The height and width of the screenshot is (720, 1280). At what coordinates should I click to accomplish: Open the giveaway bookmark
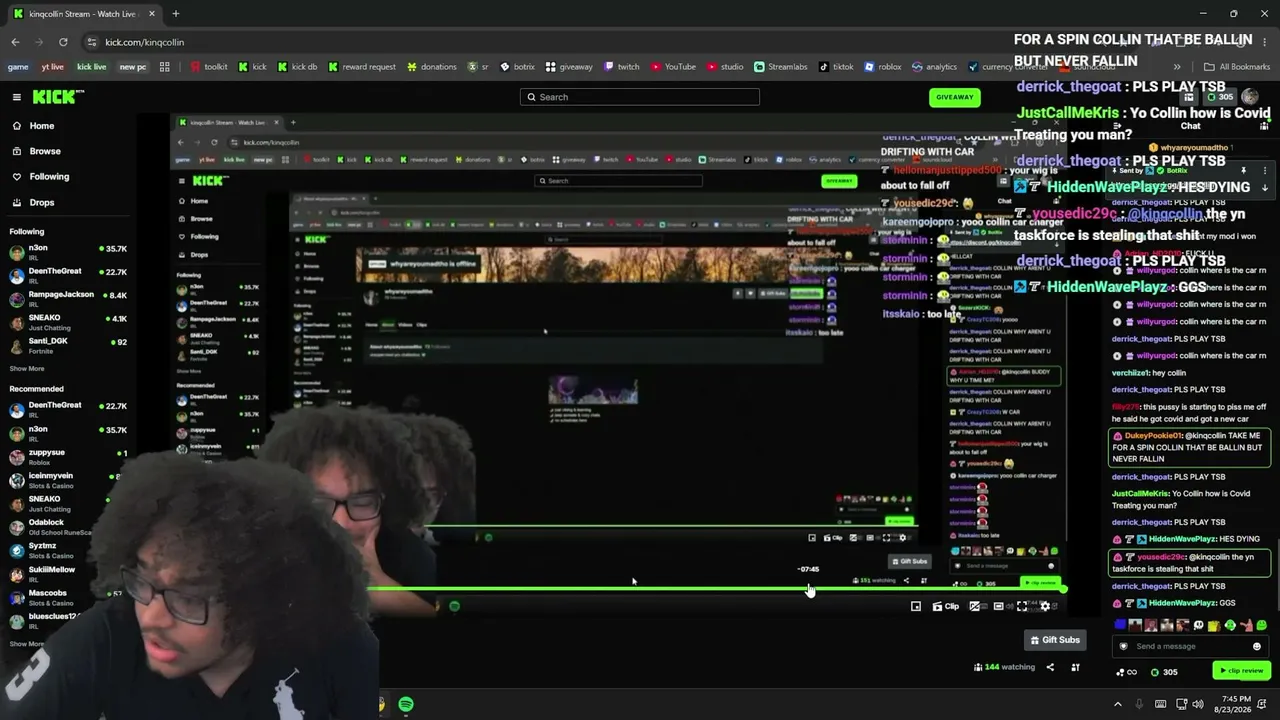(x=569, y=67)
